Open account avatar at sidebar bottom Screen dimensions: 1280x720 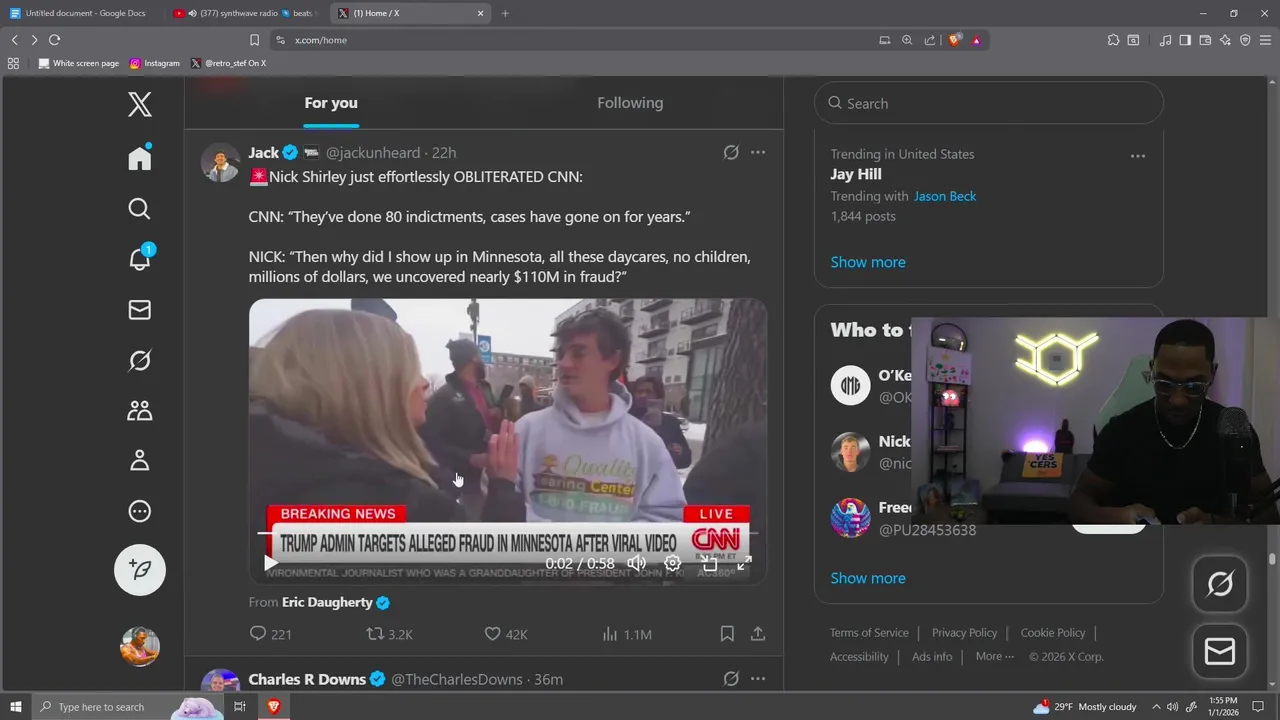(140, 646)
